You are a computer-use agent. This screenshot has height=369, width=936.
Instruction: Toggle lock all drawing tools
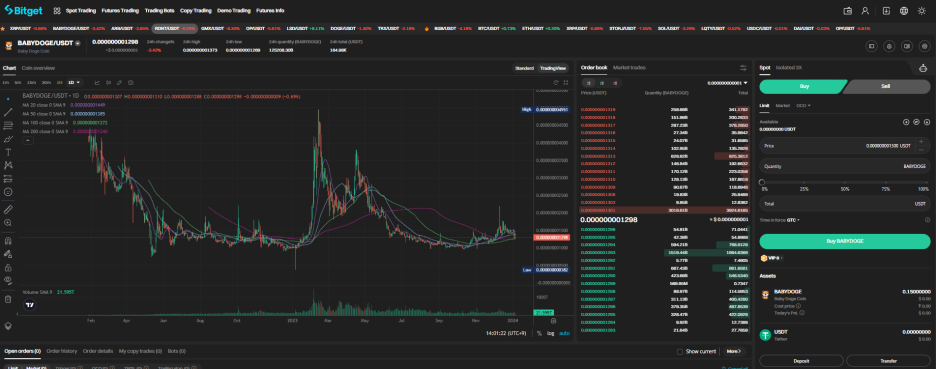[8, 267]
